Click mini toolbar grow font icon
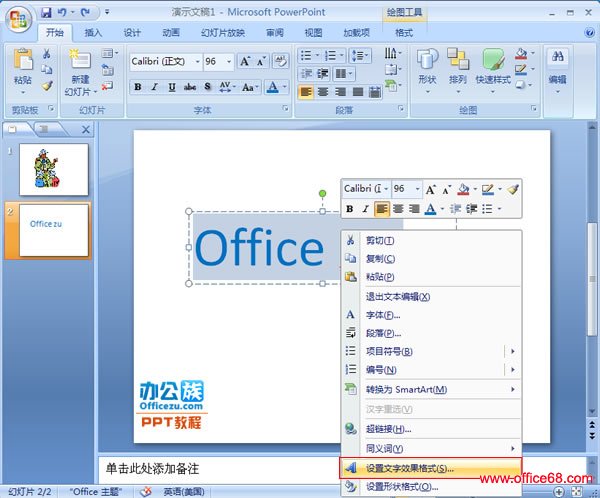This screenshot has width=600, height=498. tap(430, 189)
